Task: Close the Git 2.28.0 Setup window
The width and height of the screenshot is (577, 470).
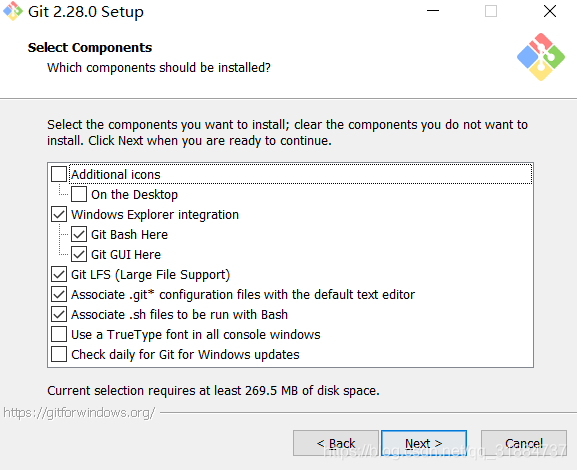Action: (x=550, y=11)
